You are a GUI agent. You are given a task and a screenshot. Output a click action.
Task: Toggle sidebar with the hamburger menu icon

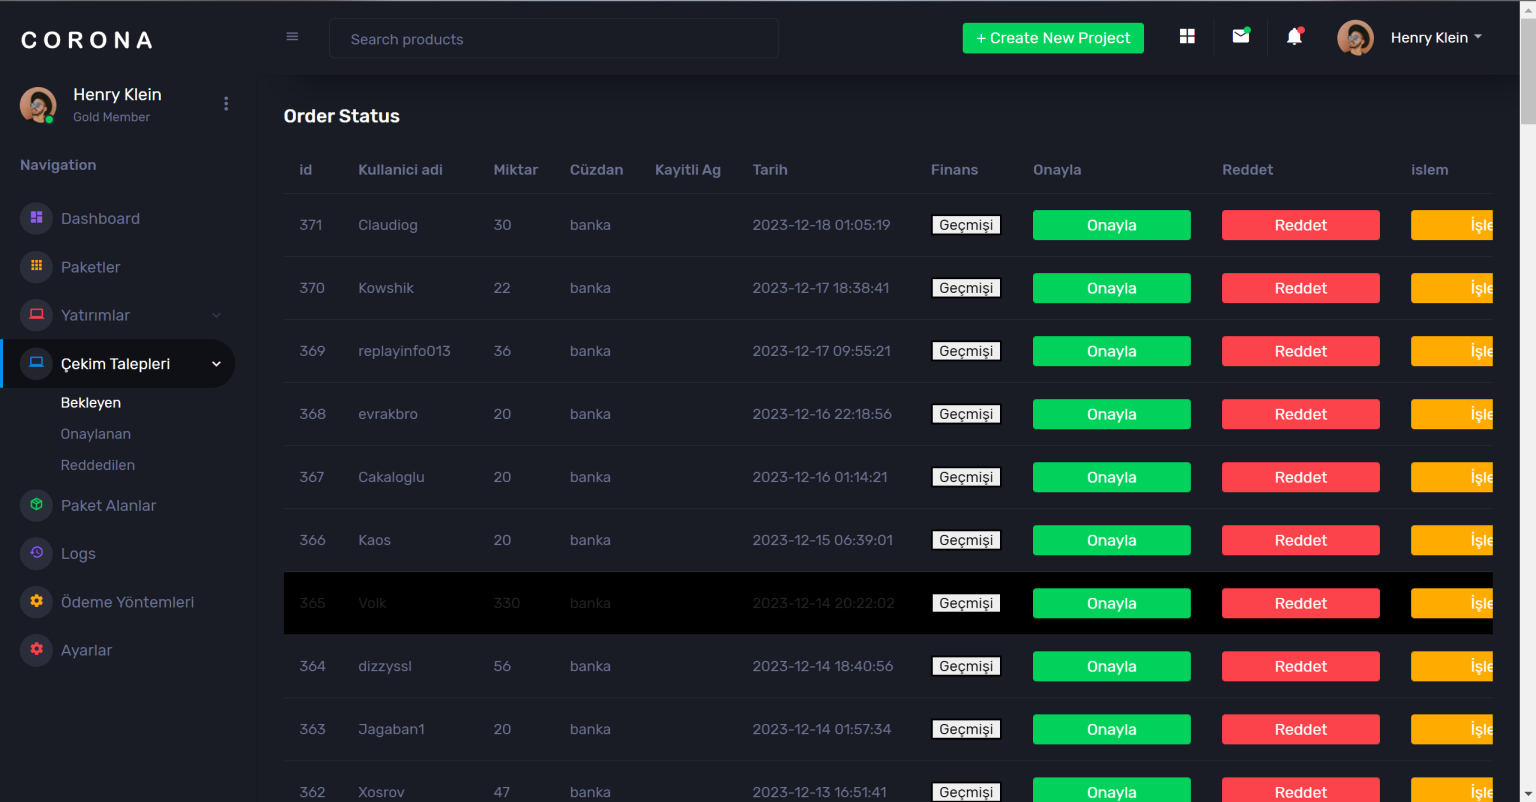tap(292, 37)
